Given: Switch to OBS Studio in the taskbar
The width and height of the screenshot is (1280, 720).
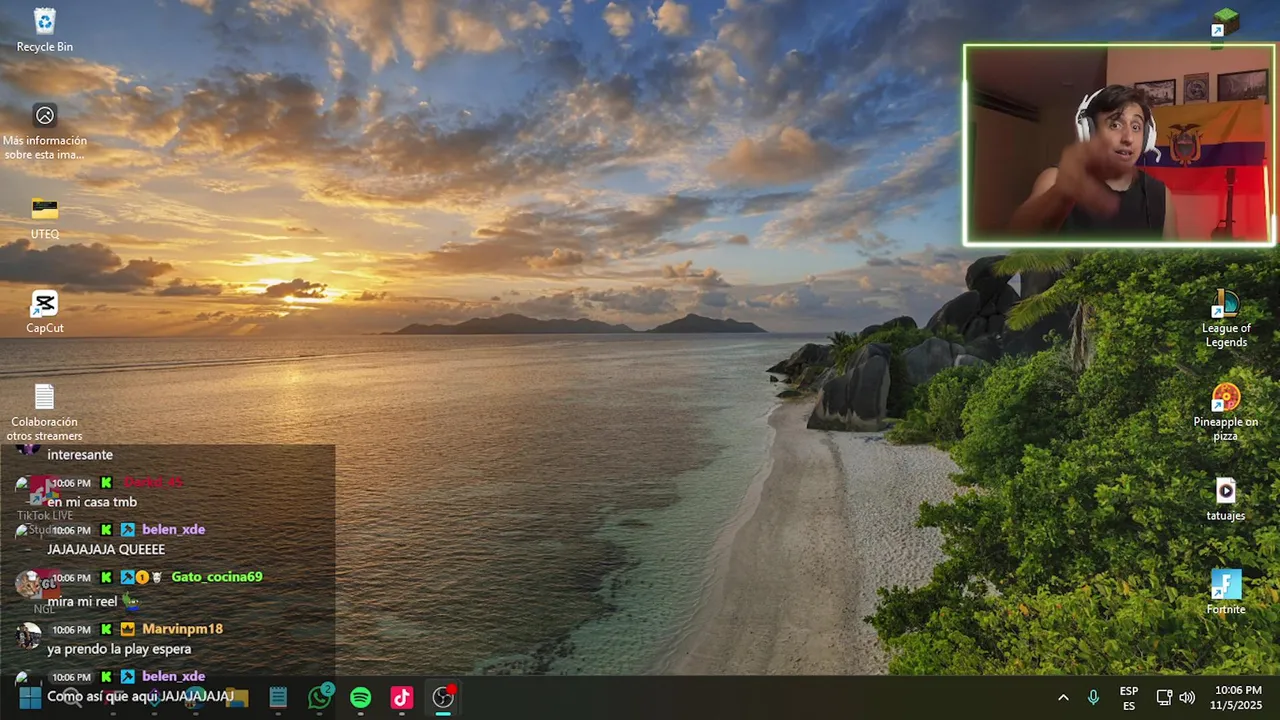Looking at the screenshot, I should click(x=443, y=697).
